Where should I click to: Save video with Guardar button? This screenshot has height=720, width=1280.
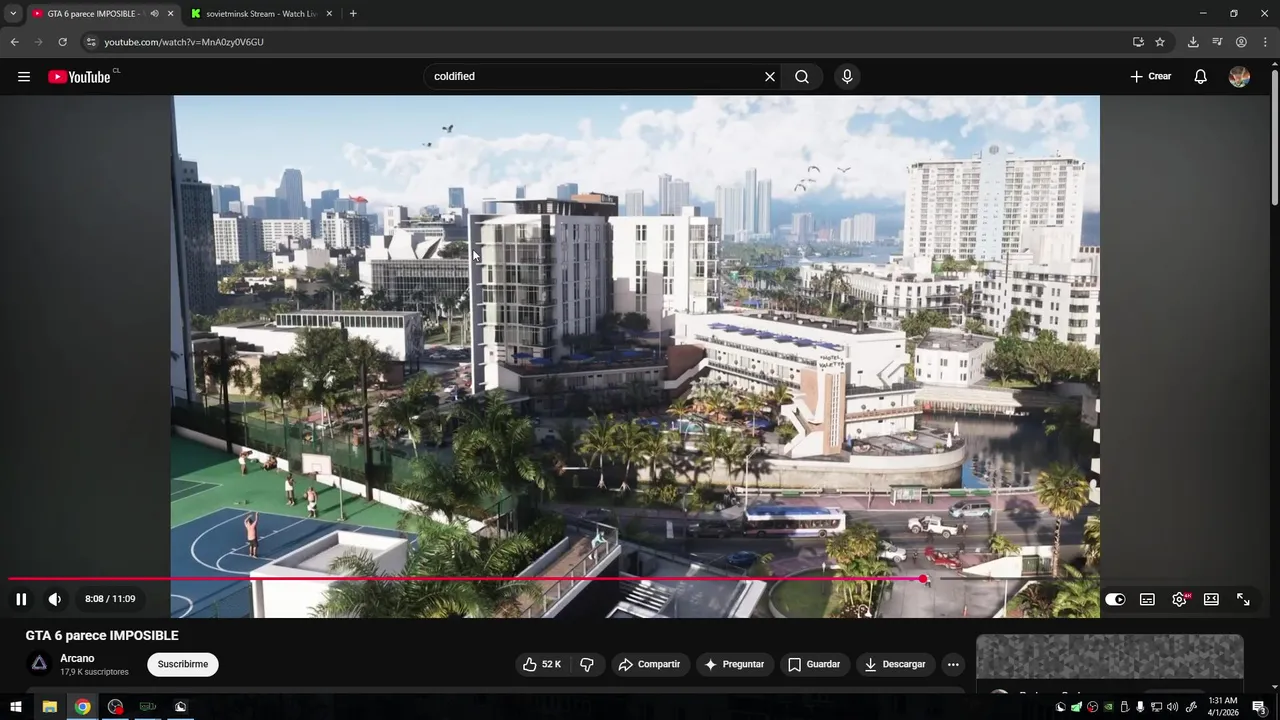(813, 664)
